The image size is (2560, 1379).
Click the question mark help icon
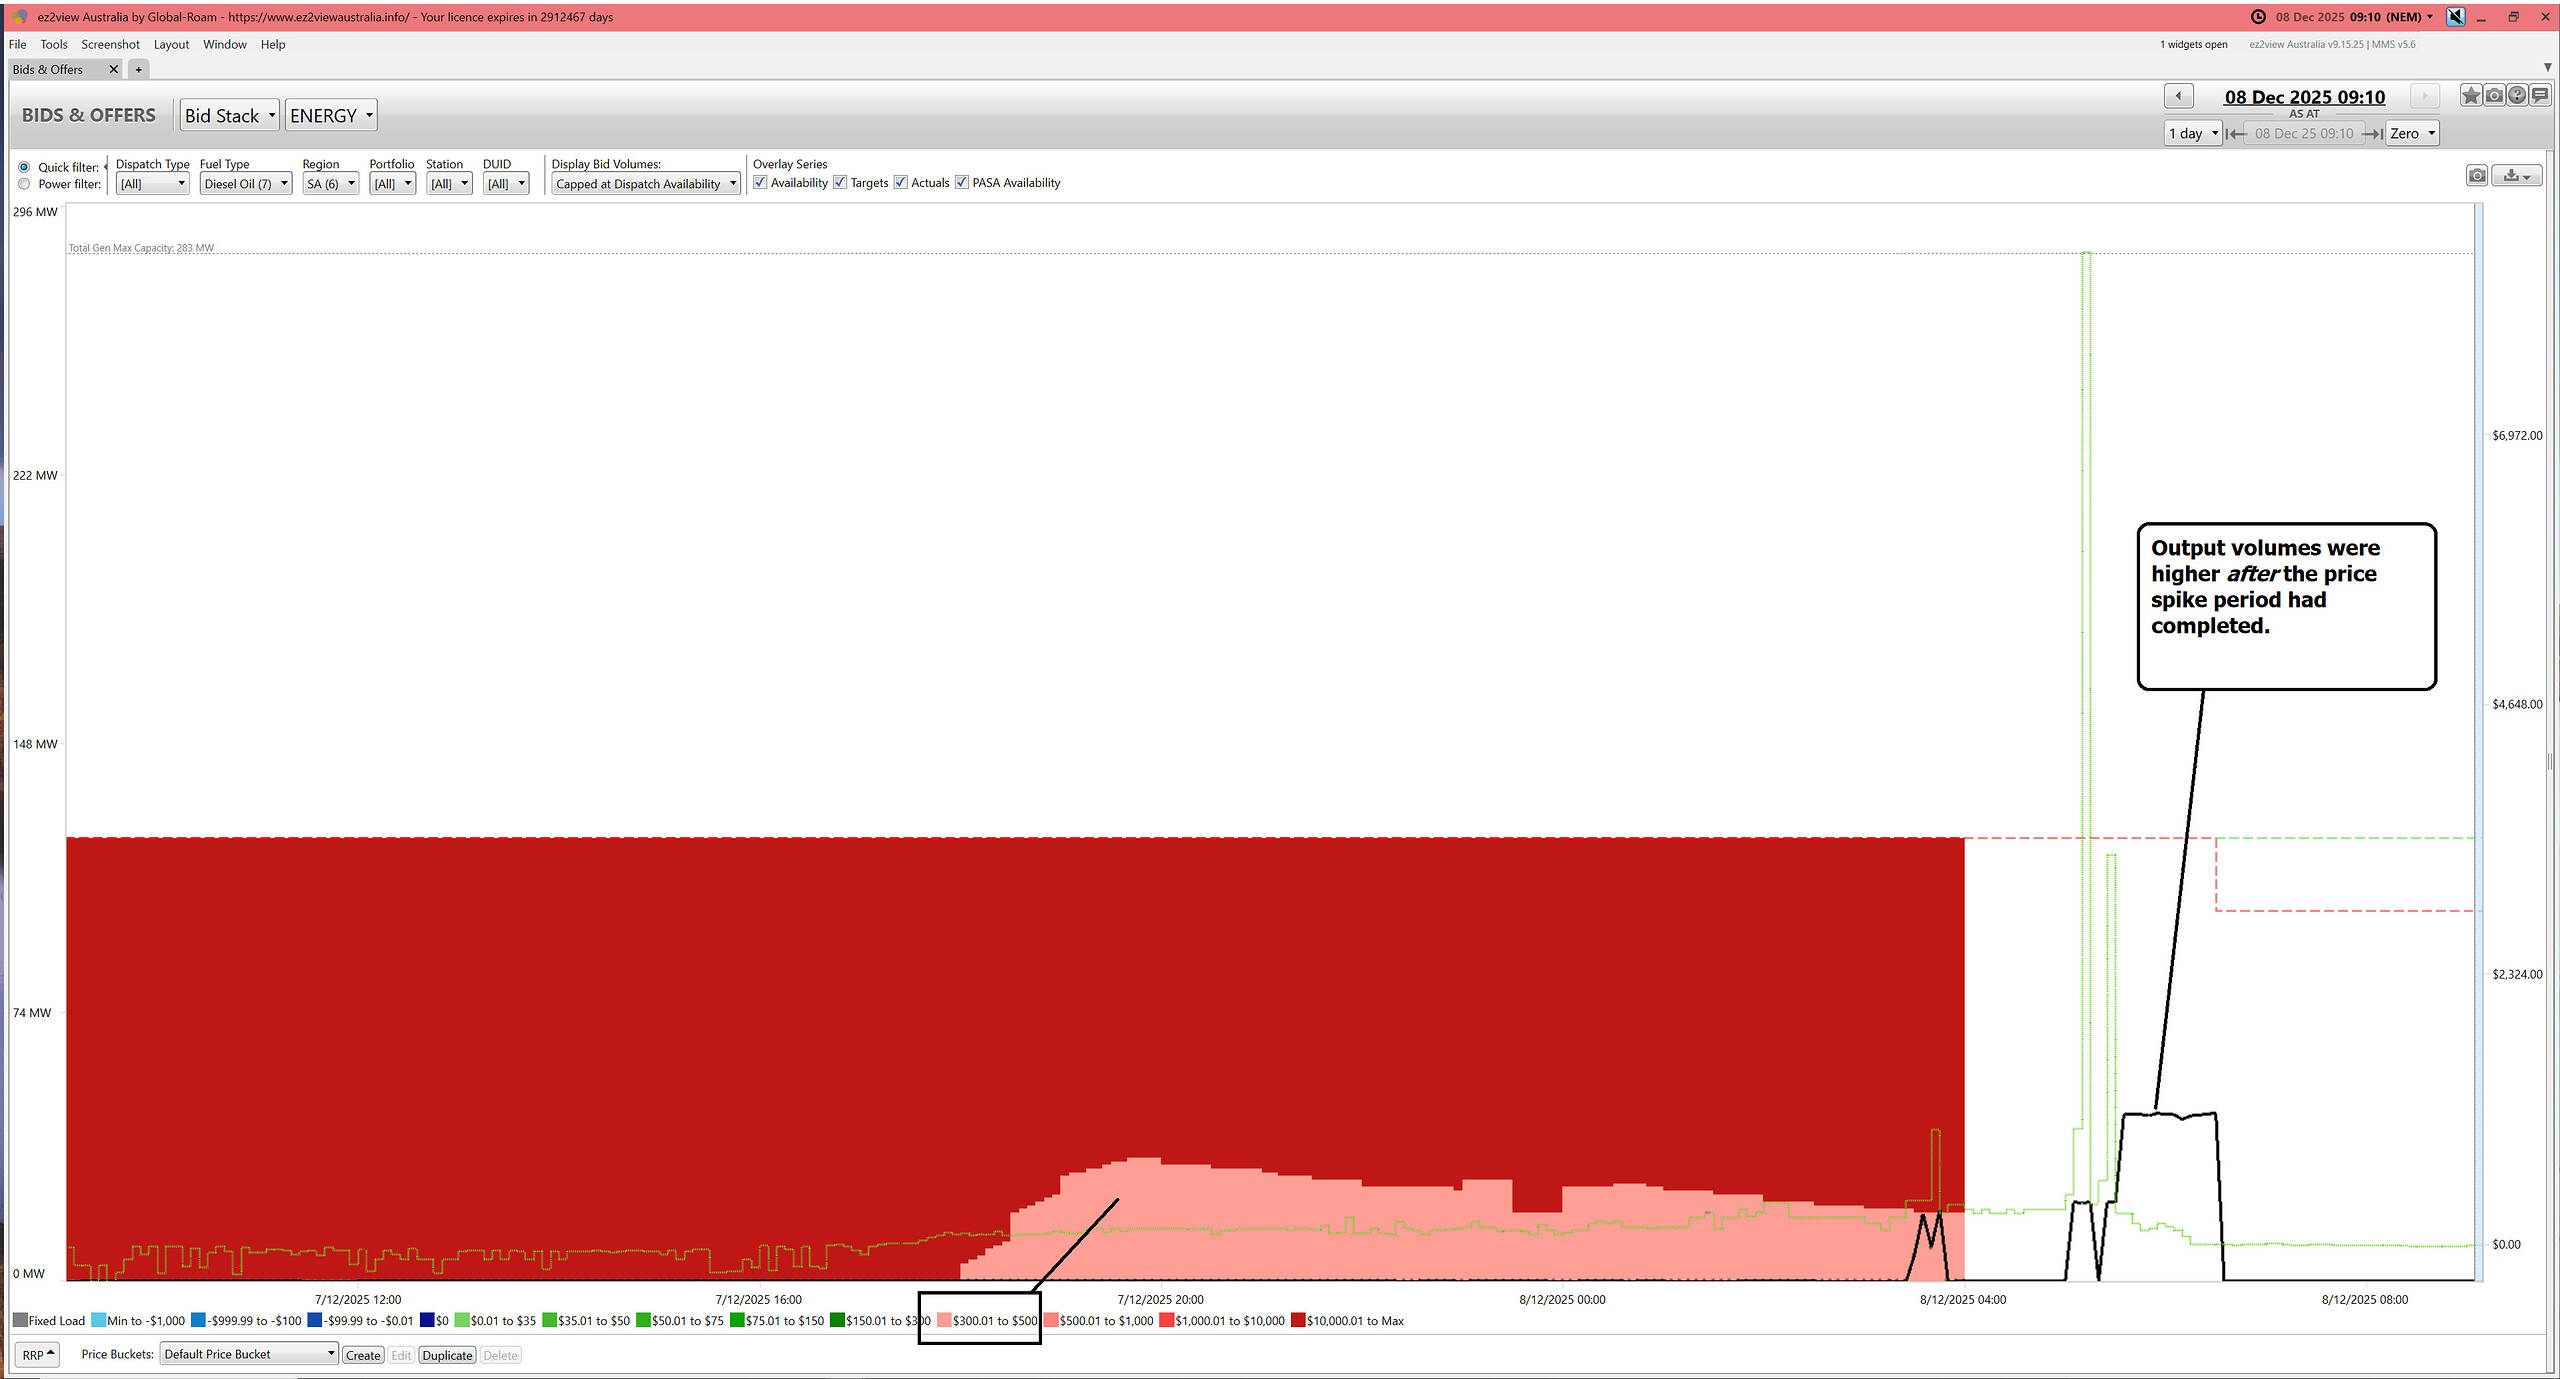tap(2517, 96)
